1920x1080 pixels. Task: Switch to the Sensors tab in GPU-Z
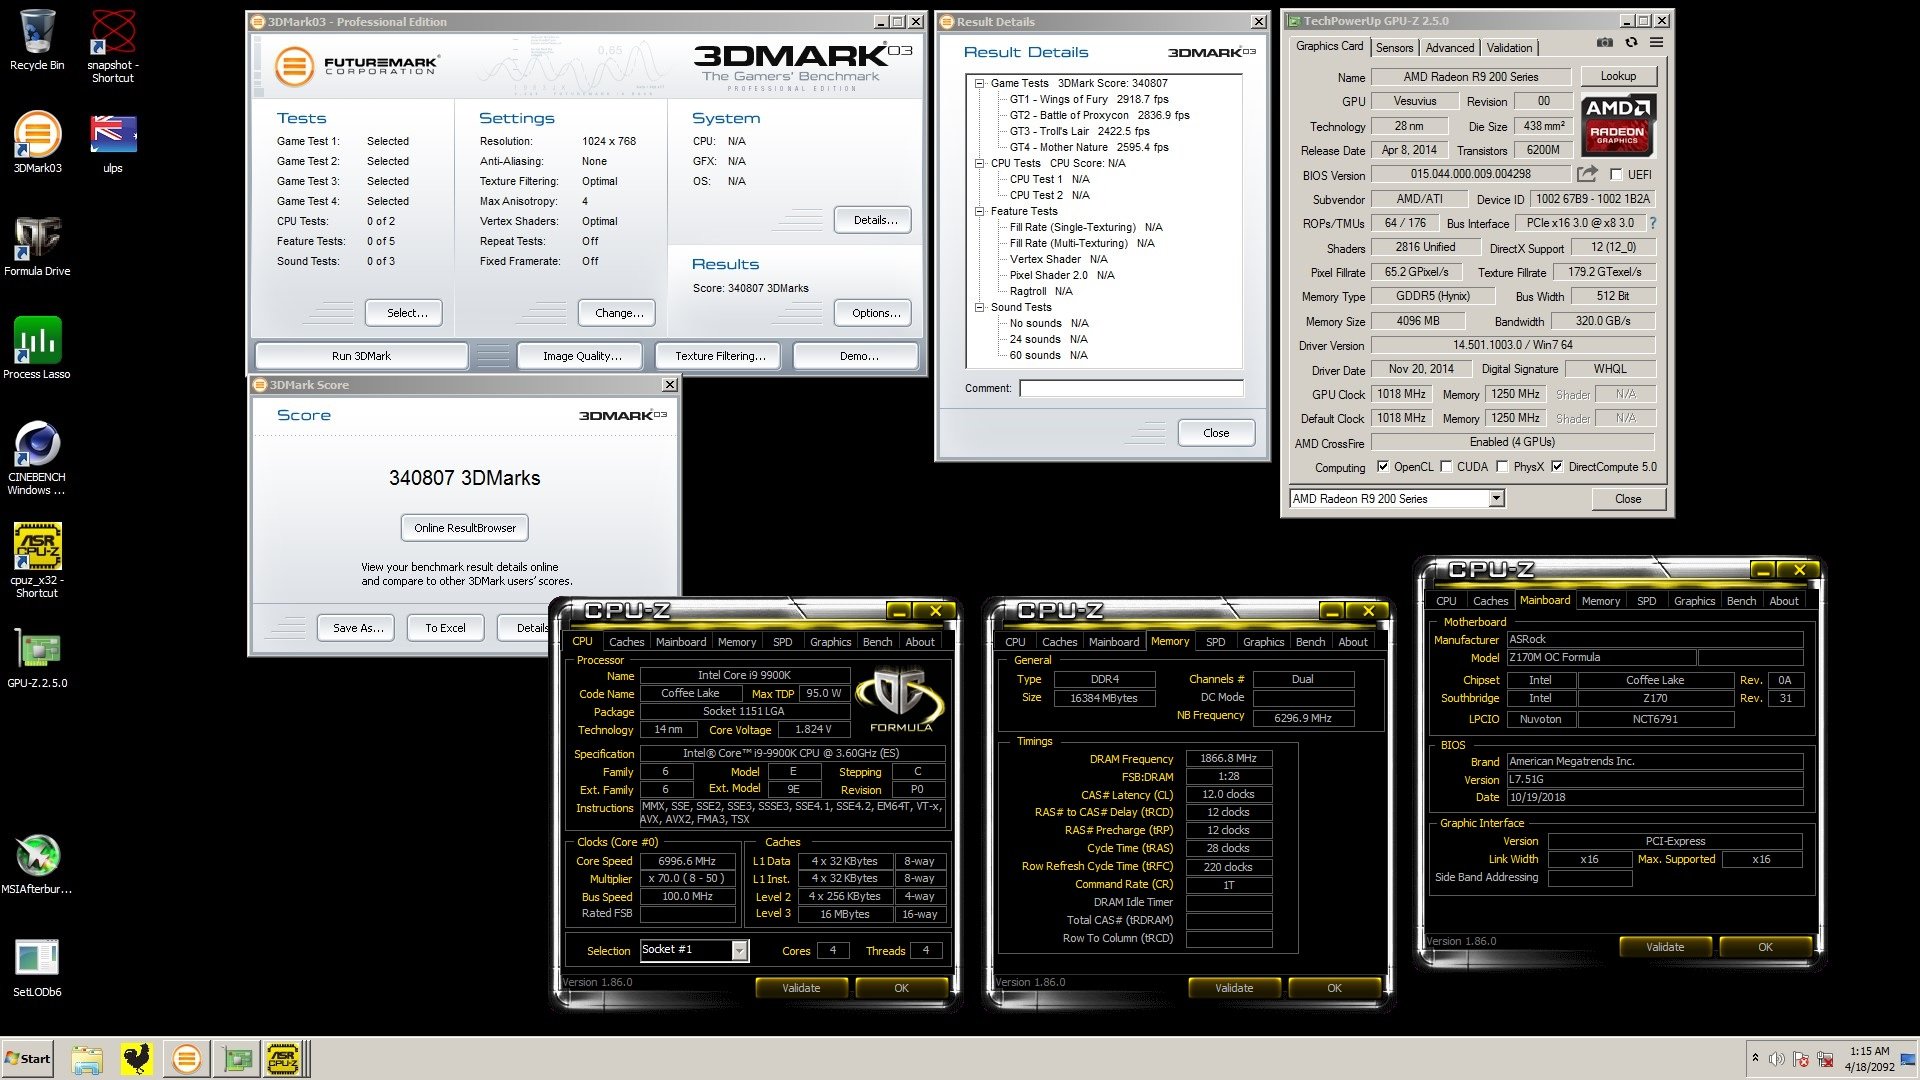(1394, 48)
